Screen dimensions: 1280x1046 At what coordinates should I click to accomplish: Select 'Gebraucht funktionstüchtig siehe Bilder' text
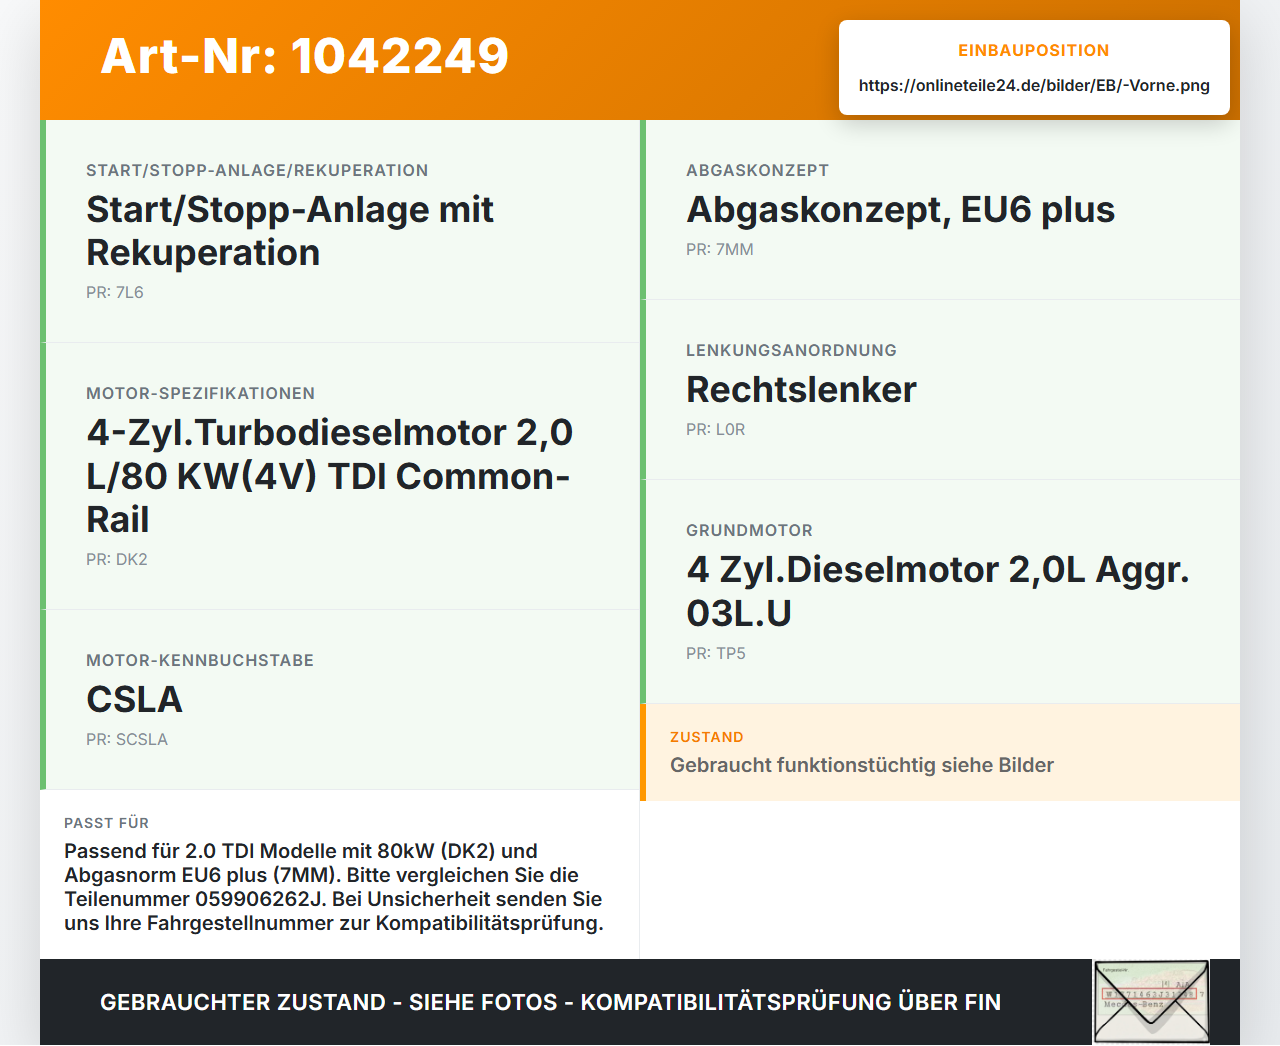tap(862, 765)
